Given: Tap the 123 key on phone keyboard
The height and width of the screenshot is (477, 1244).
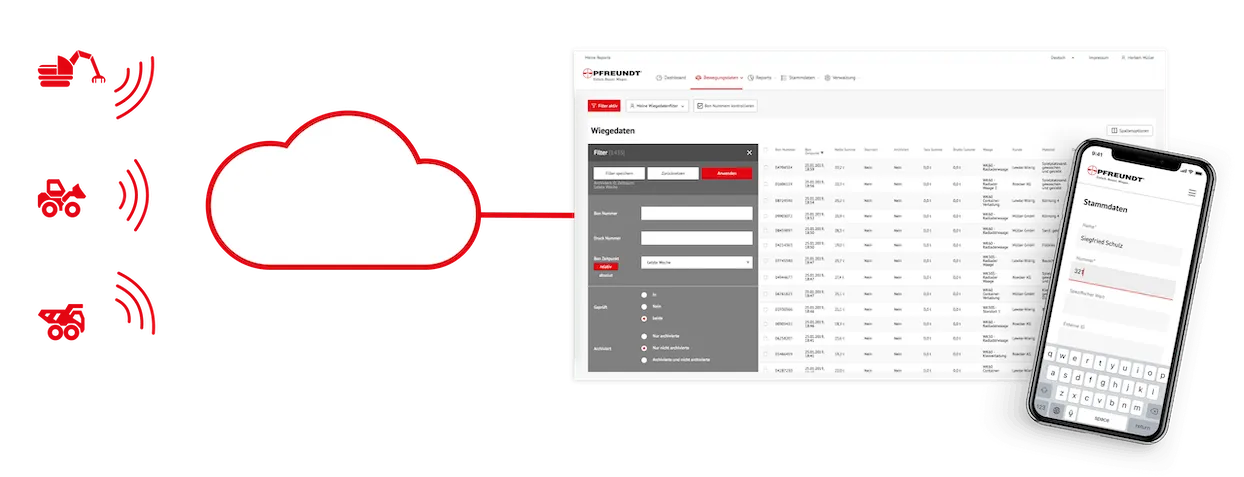Looking at the screenshot, I should coord(1041,407).
